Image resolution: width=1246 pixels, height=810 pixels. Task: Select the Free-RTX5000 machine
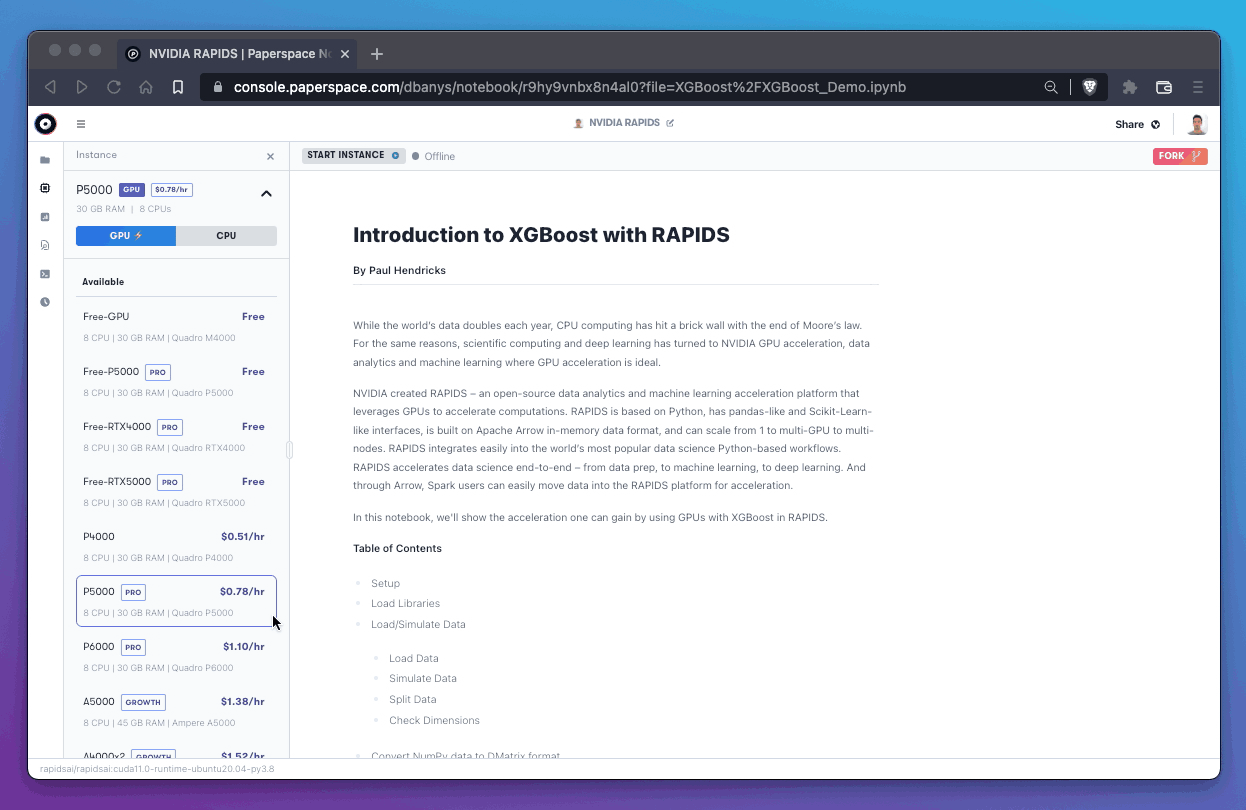tap(176, 491)
